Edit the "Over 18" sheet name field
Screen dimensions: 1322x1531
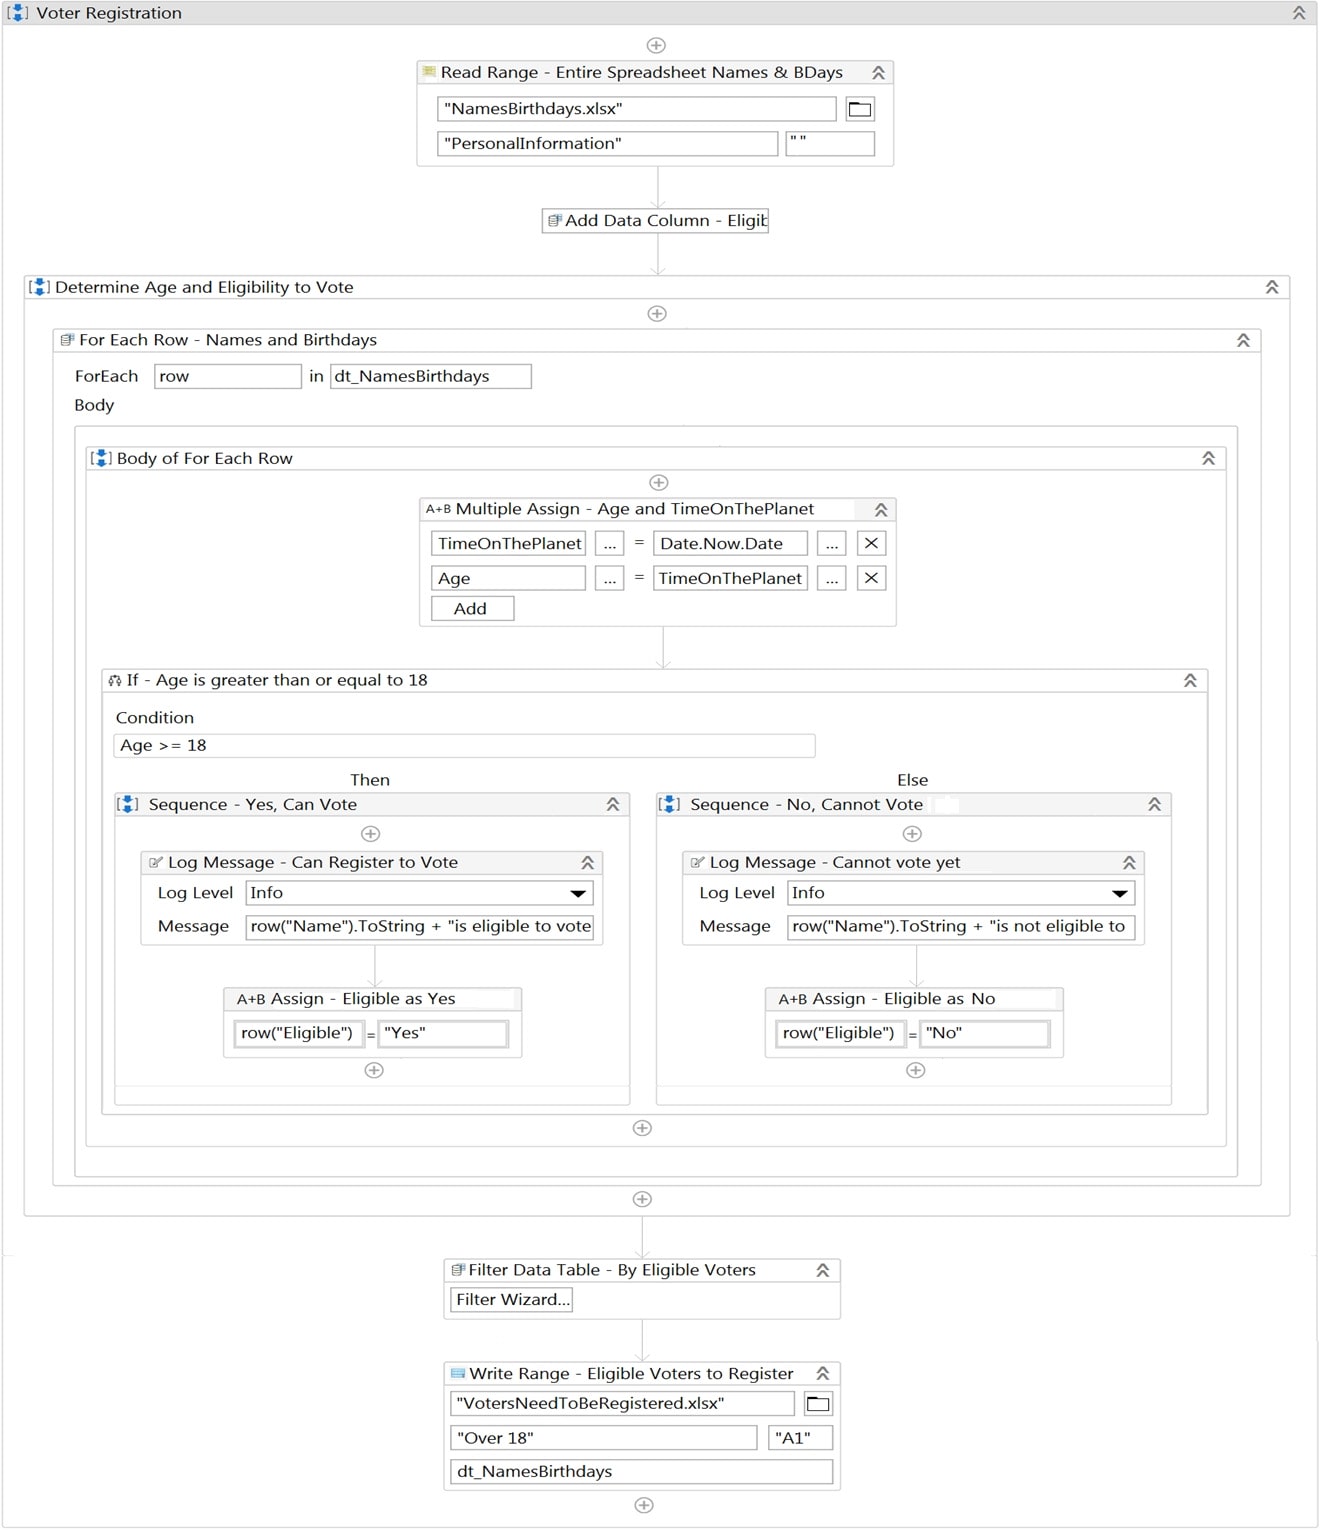pos(604,1439)
